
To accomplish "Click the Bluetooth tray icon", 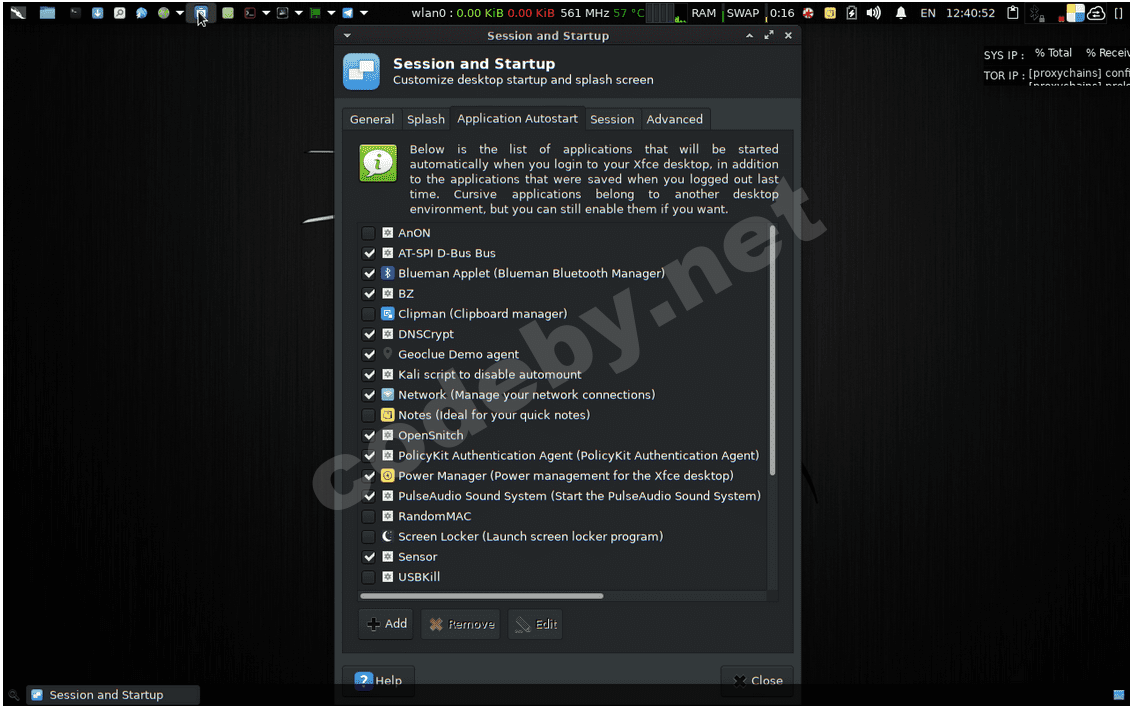I will [1036, 13].
